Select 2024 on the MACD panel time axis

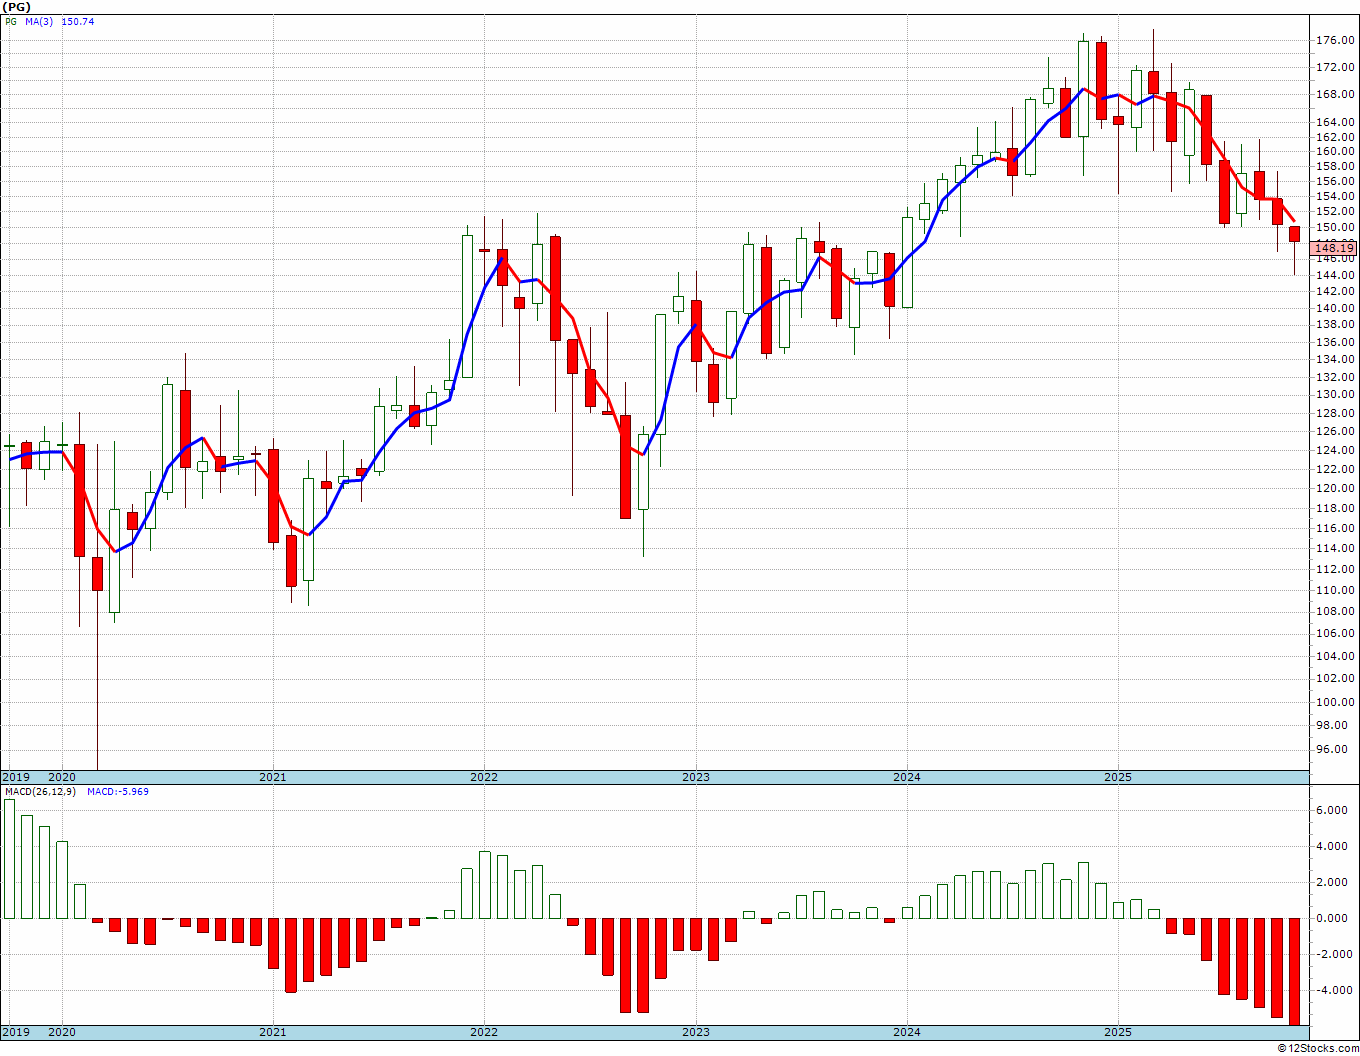pyautogui.click(x=907, y=1032)
